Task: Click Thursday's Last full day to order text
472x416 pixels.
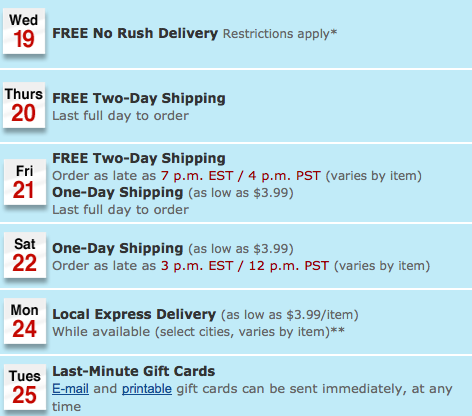Action: tap(120, 116)
